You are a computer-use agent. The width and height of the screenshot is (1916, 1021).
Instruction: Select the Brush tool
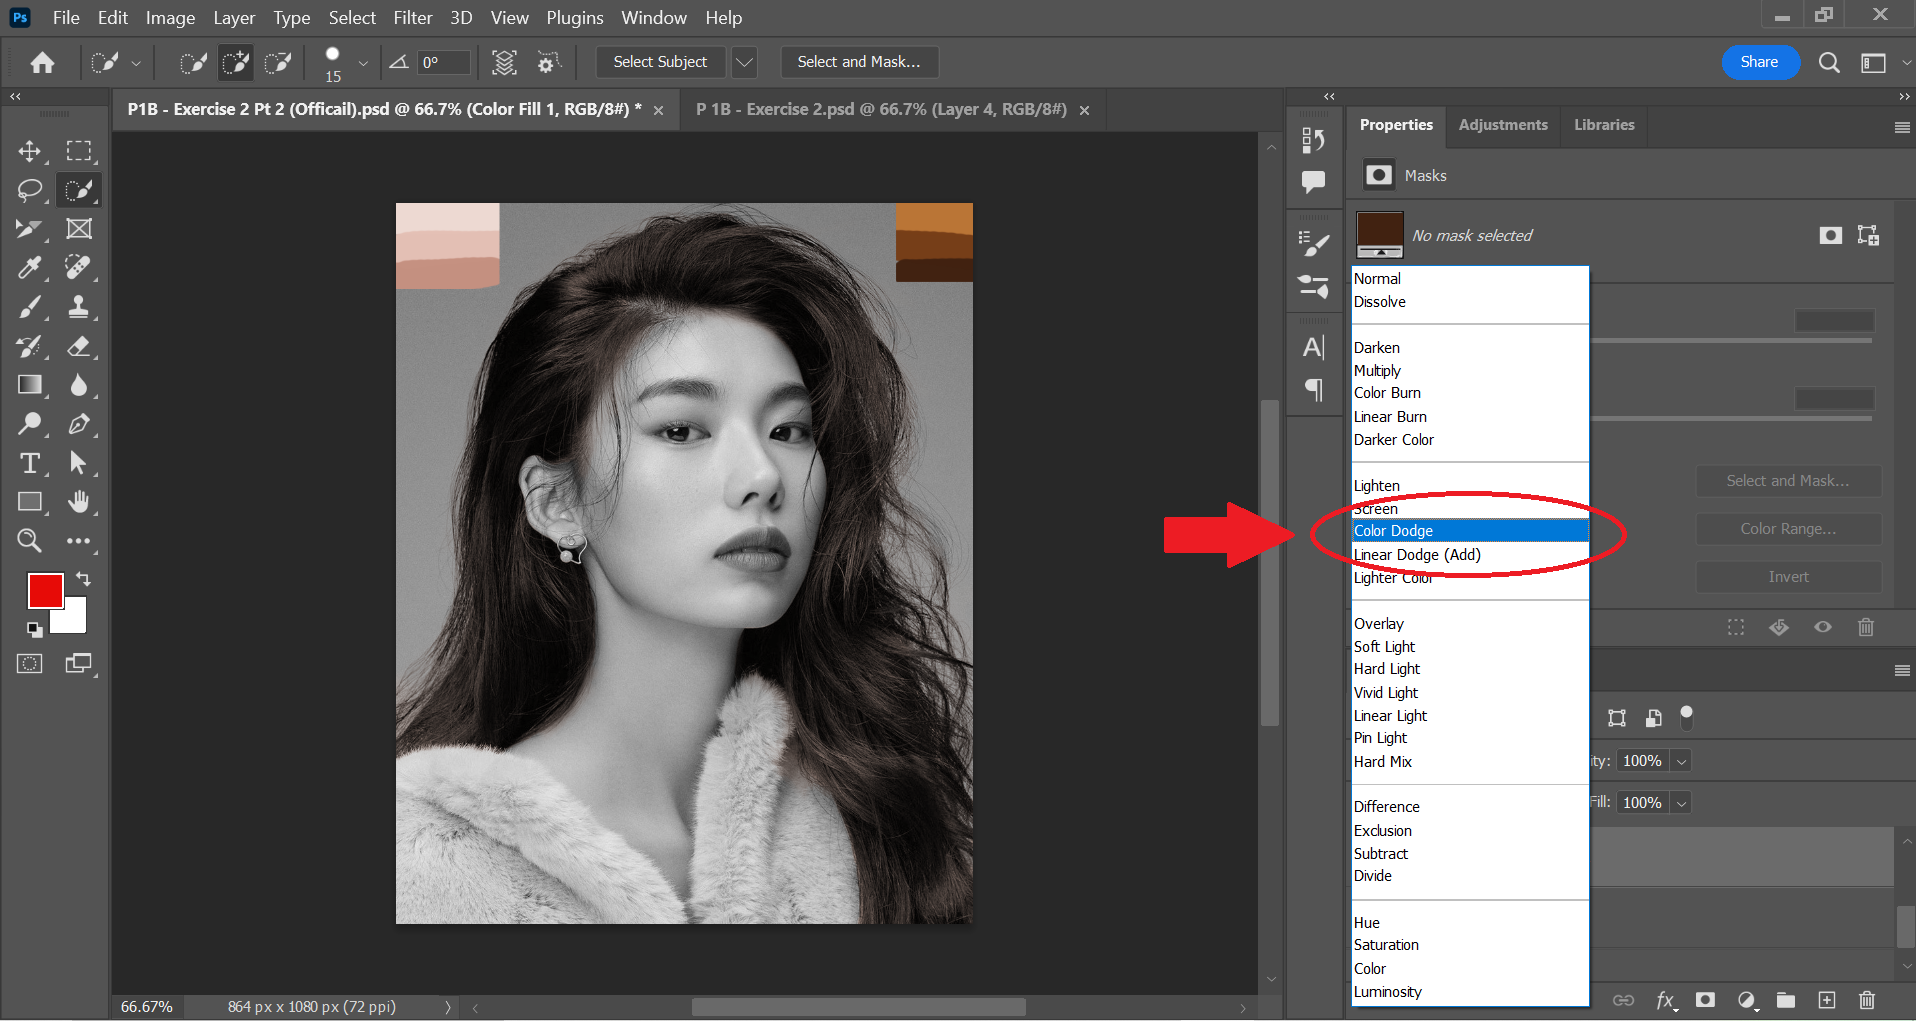coord(30,307)
